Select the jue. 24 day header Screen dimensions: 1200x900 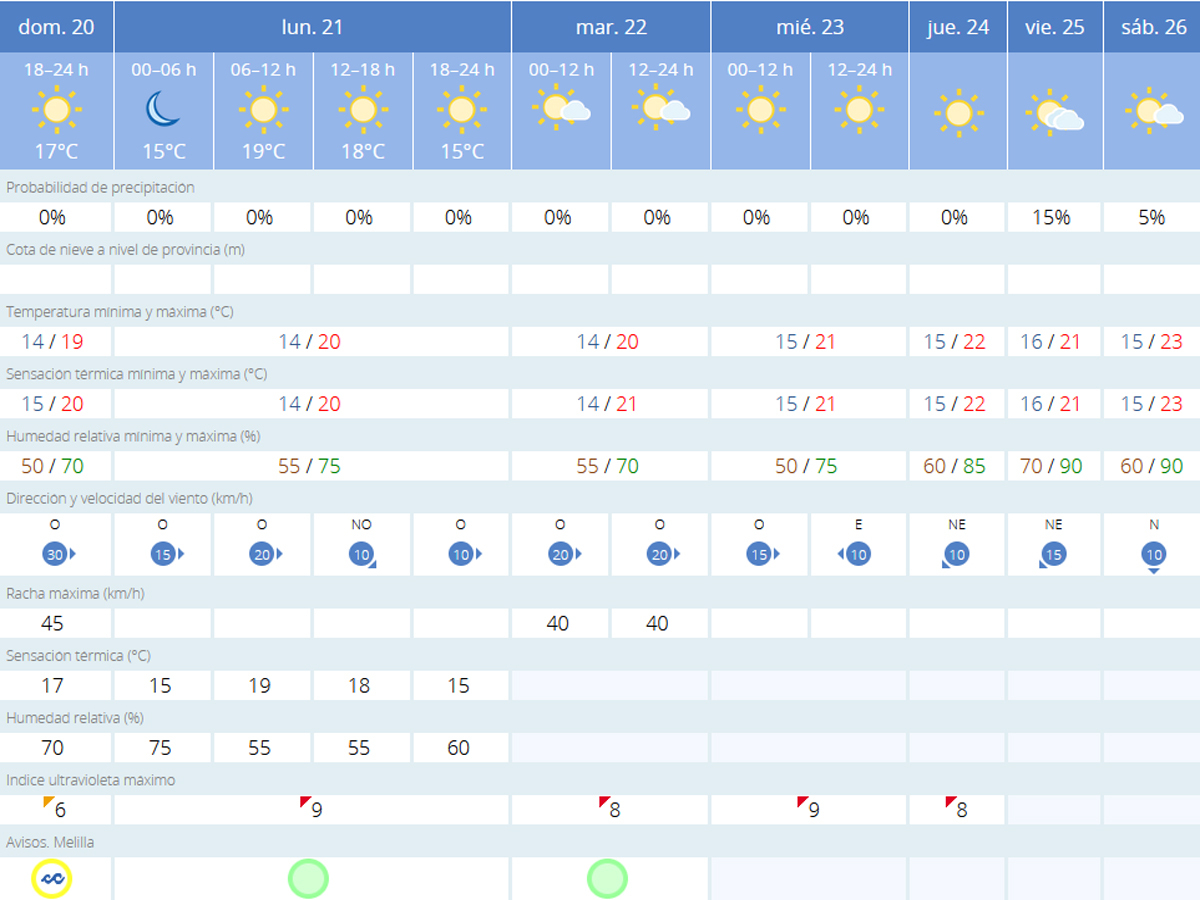(x=958, y=27)
